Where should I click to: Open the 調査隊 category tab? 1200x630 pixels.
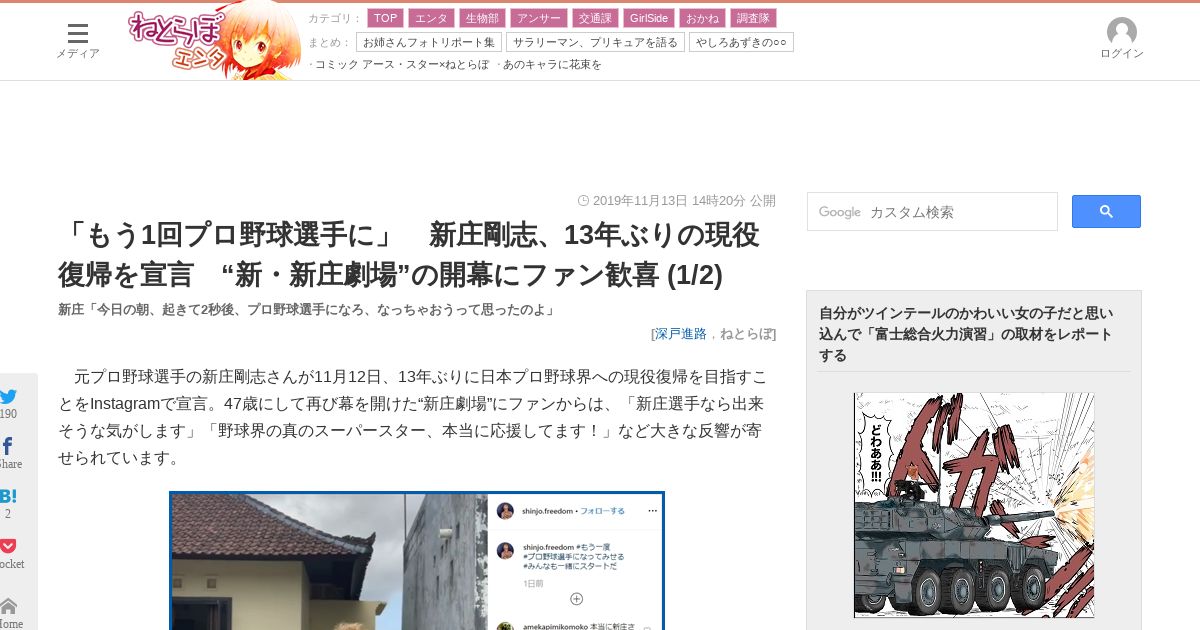tap(753, 18)
